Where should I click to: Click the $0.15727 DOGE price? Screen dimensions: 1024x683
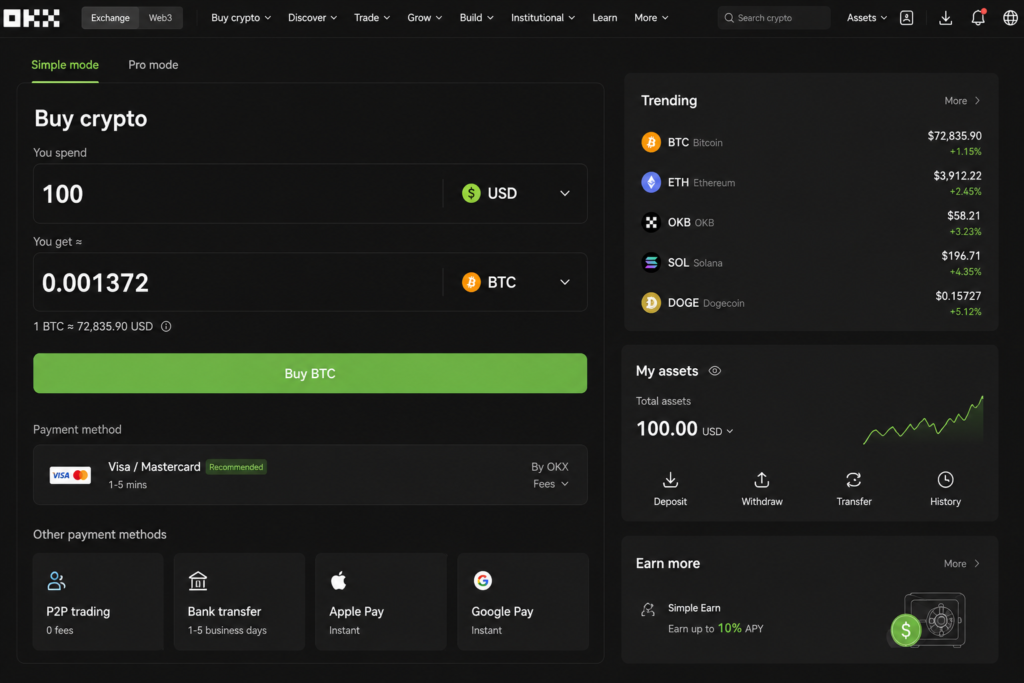click(x=958, y=296)
